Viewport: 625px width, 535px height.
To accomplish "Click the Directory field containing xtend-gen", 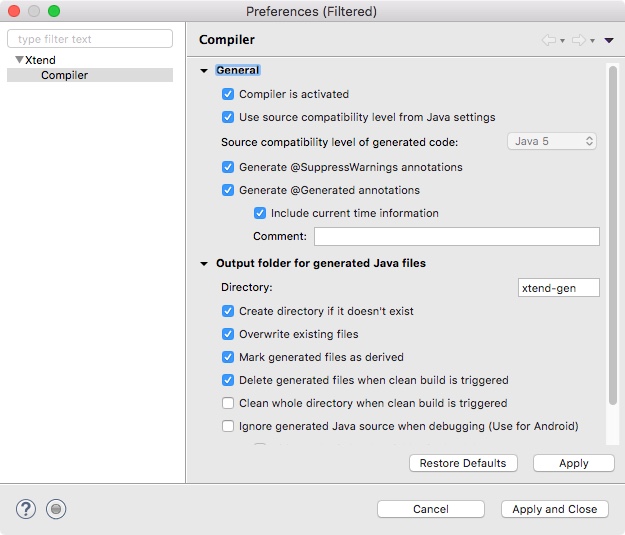I will pyautogui.click(x=559, y=287).
